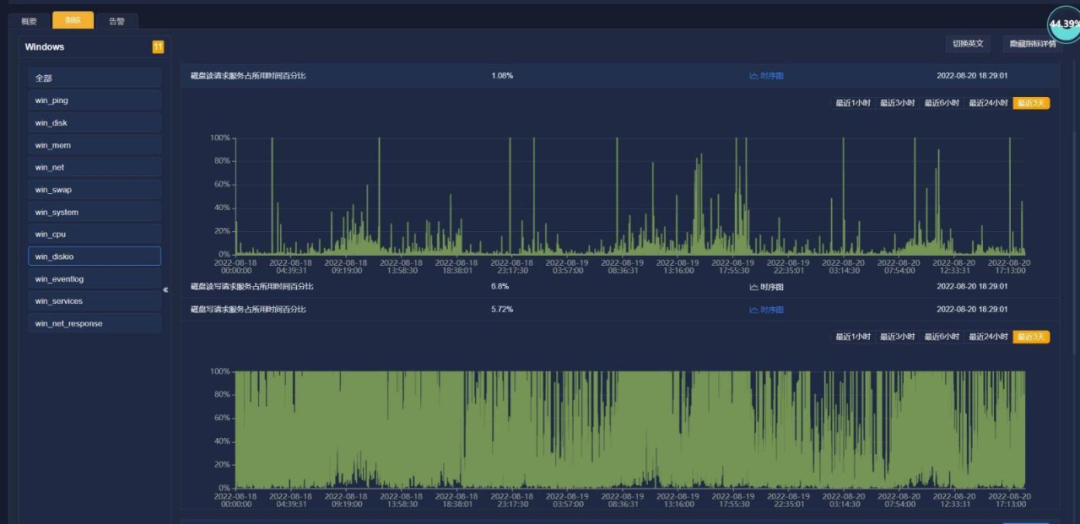Open the 告警 tab

[117, 21]
